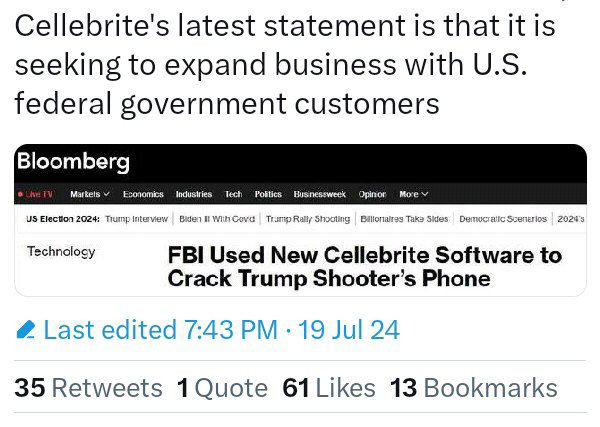The height and width of the screenshot is (427, 600).
Task: Click the Live TV red dot indicator
Action: point(20,194)
